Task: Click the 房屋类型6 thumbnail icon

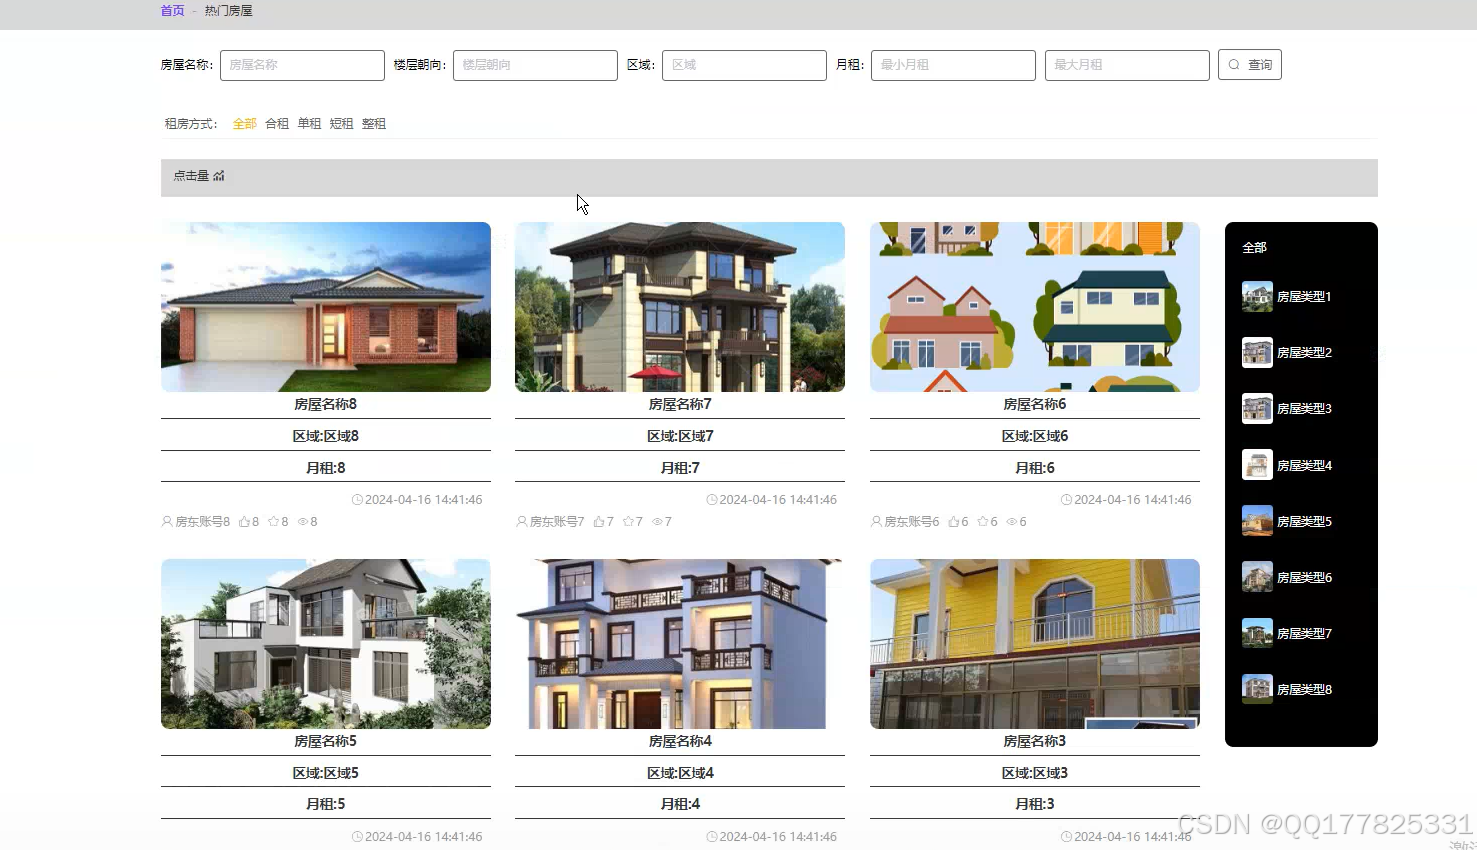Action: [1257, 577]
